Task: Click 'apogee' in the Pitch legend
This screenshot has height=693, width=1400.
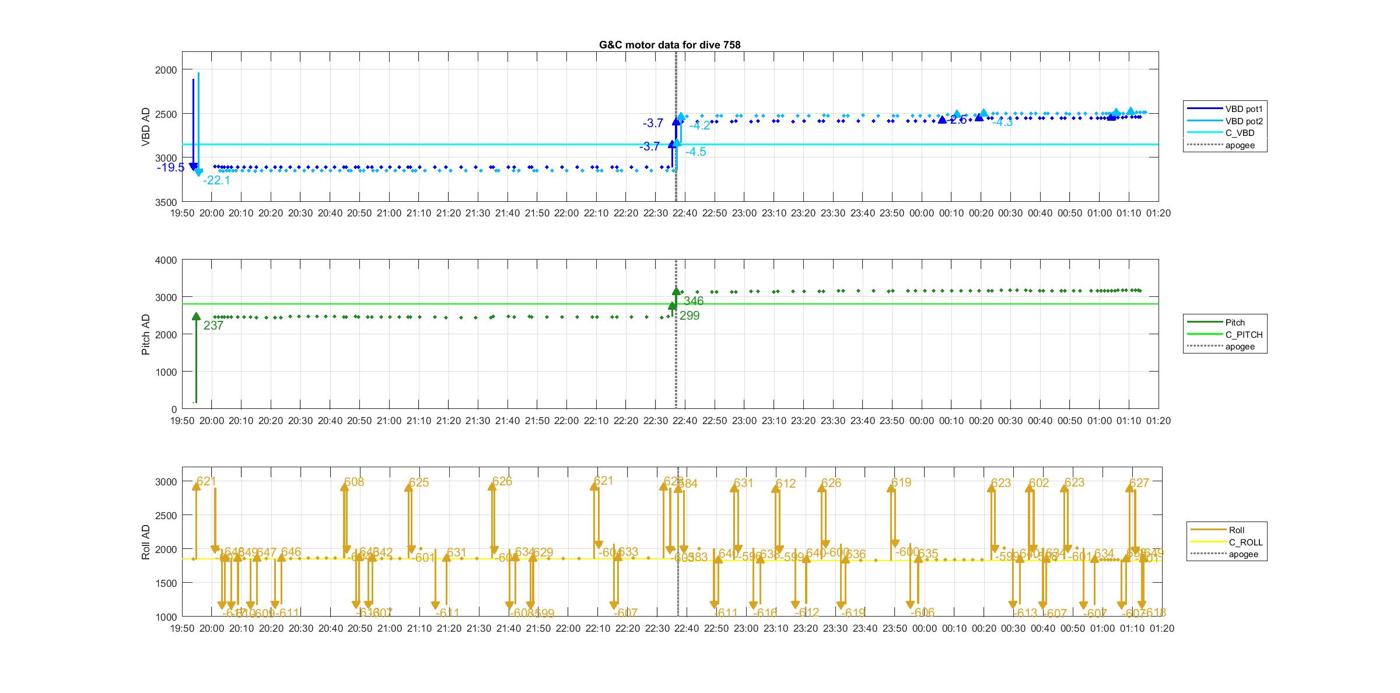Action: pos(1240,347)
